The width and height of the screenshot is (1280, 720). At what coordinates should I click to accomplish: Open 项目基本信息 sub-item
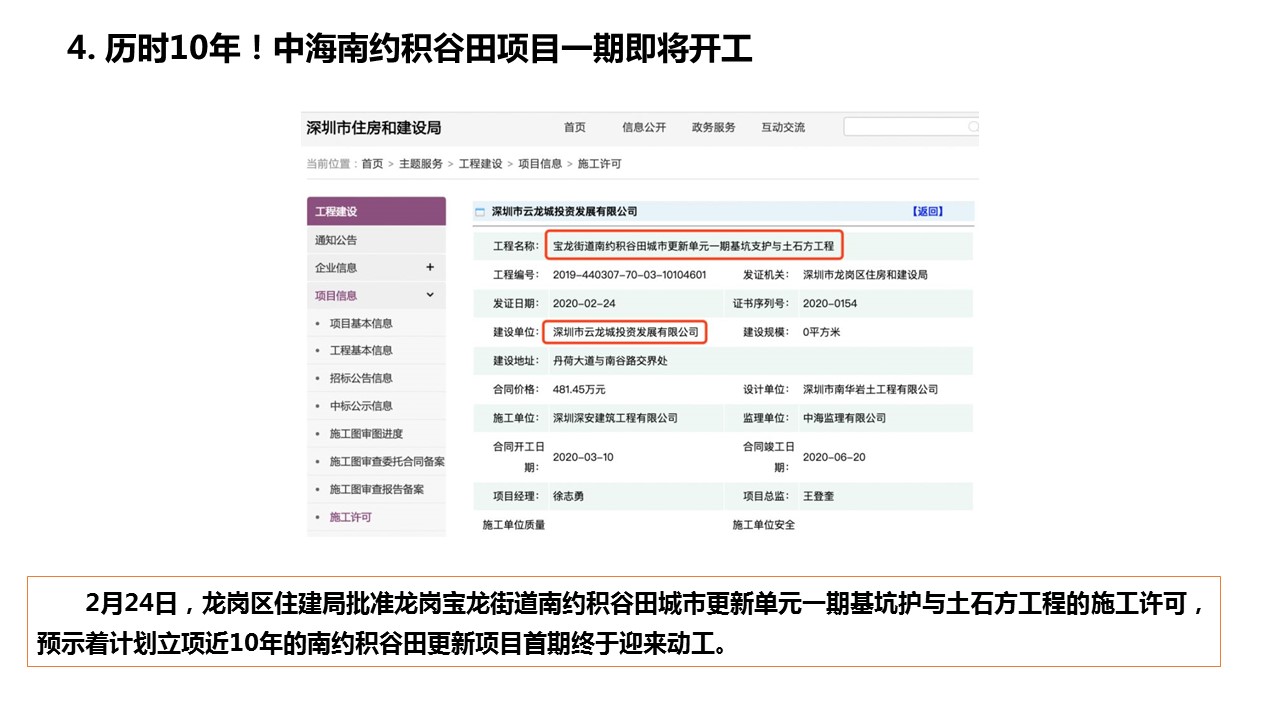[361, 323]
